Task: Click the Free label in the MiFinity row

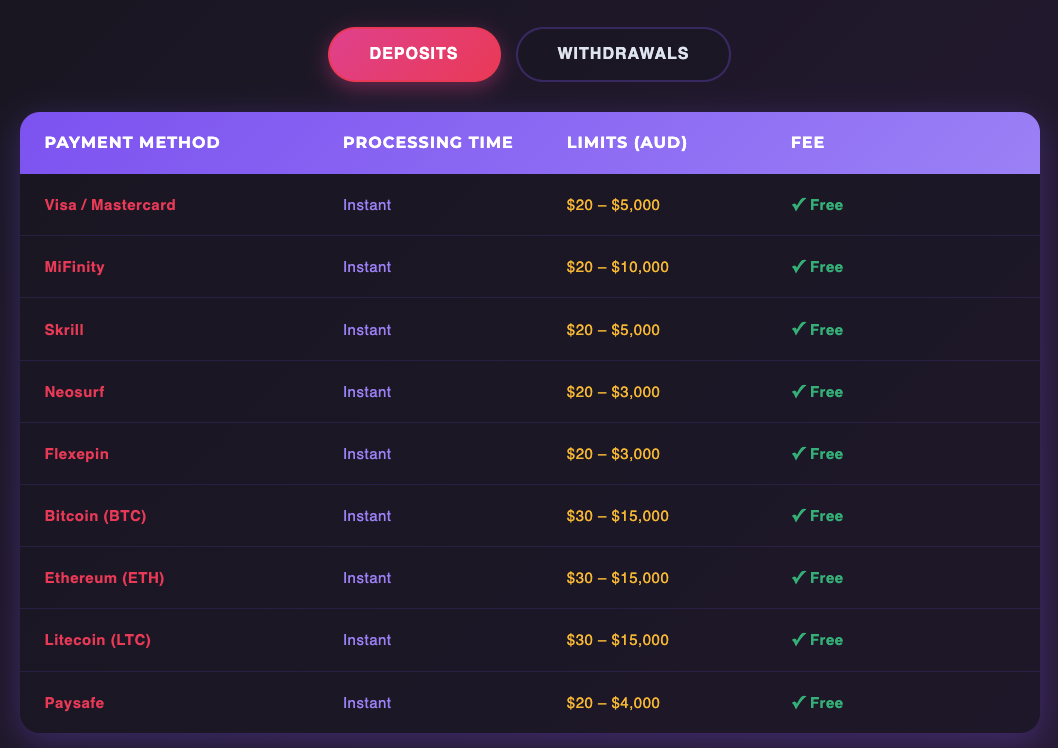Action: point(827,267)
